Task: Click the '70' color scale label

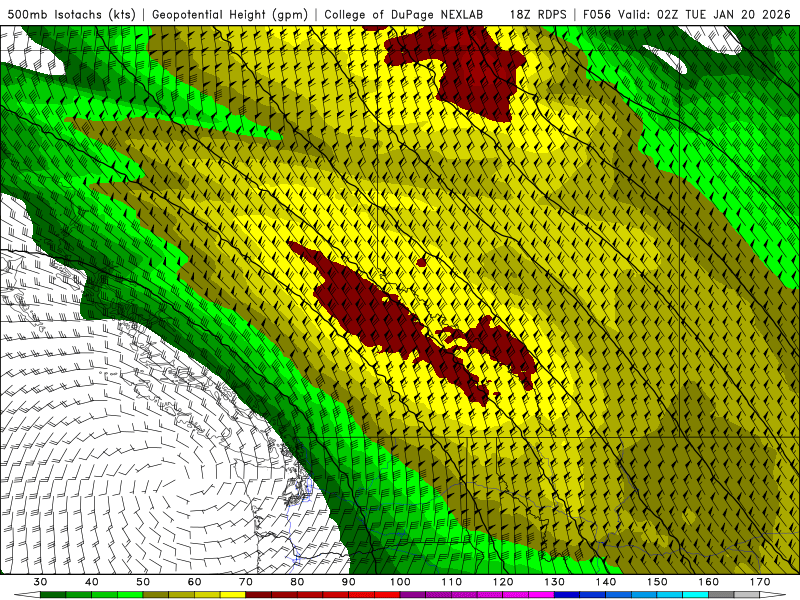Action: (246, 582)
